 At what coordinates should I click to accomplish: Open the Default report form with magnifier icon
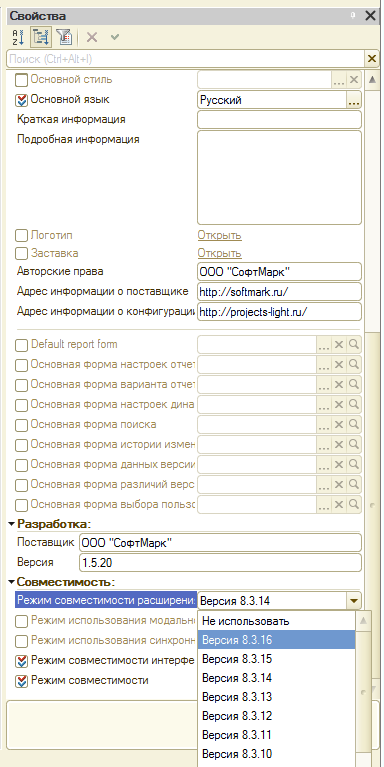(x=354, y=345)
